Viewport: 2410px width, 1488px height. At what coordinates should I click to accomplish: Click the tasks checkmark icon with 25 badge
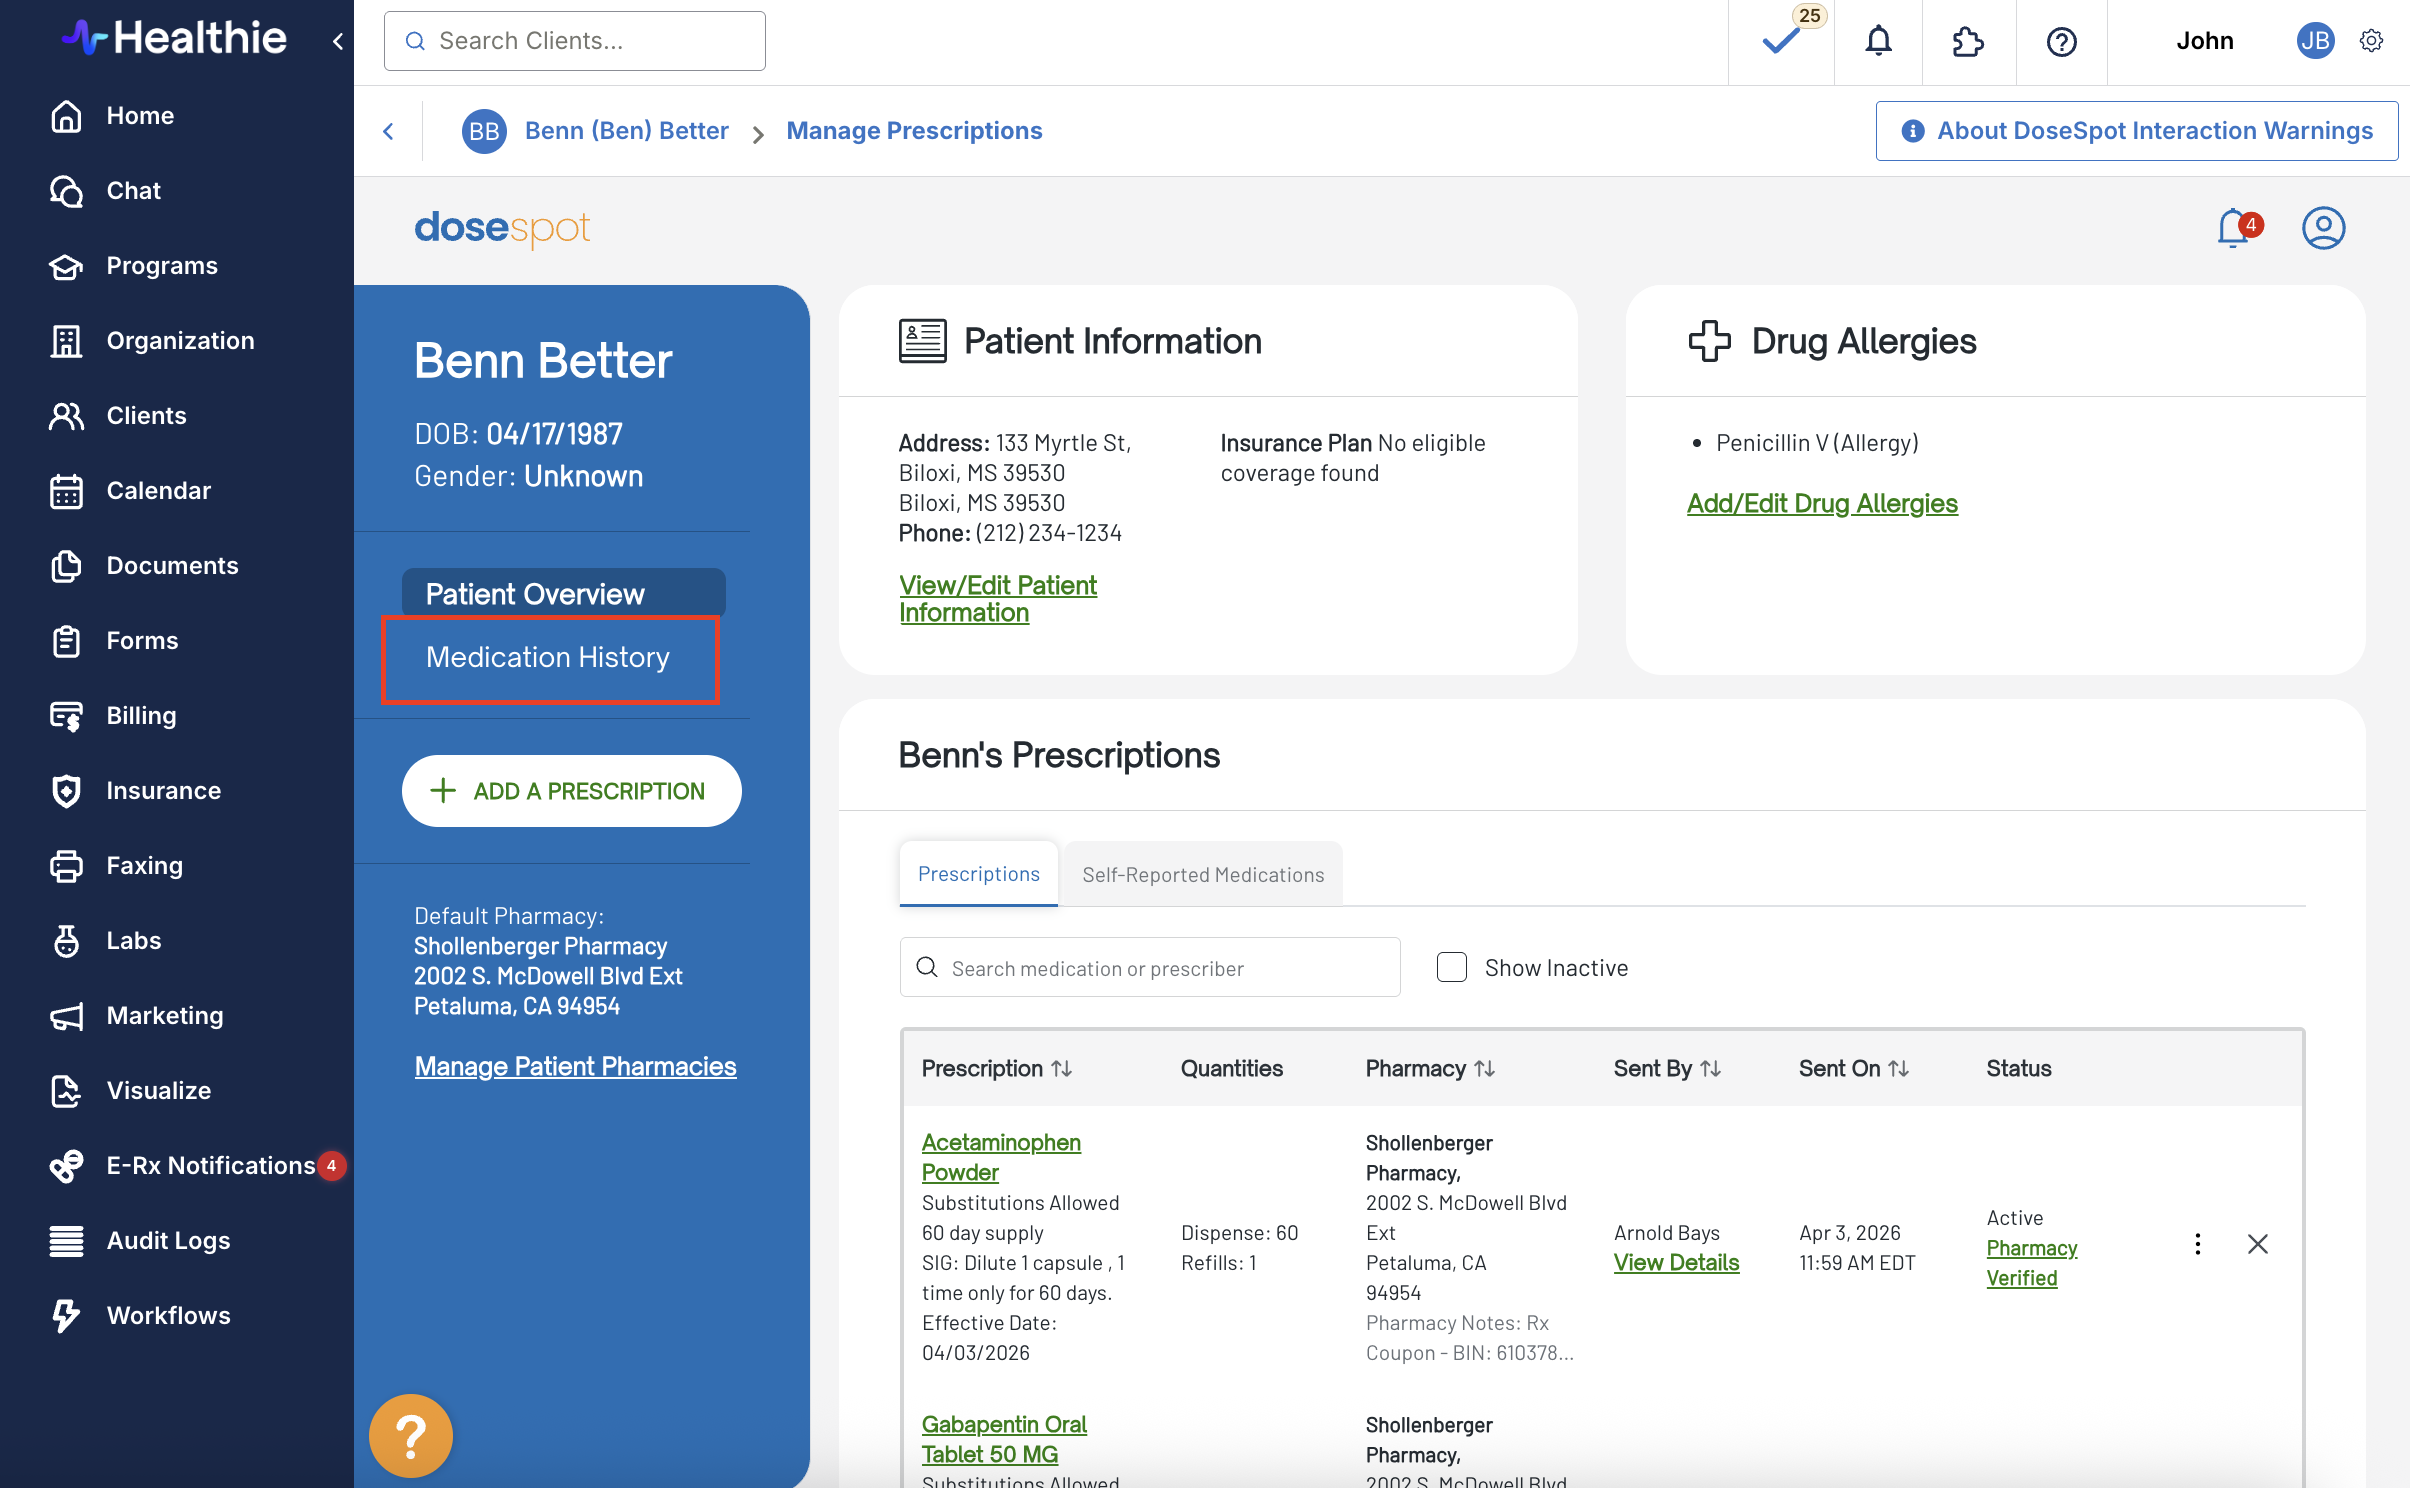(x=1781, y=41)
